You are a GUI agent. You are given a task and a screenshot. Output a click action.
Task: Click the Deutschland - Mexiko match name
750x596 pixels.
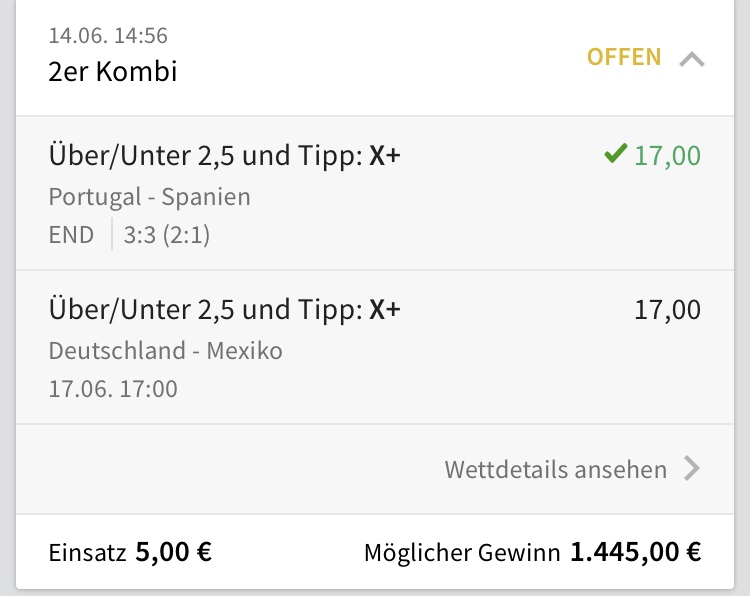click(165, 351)
